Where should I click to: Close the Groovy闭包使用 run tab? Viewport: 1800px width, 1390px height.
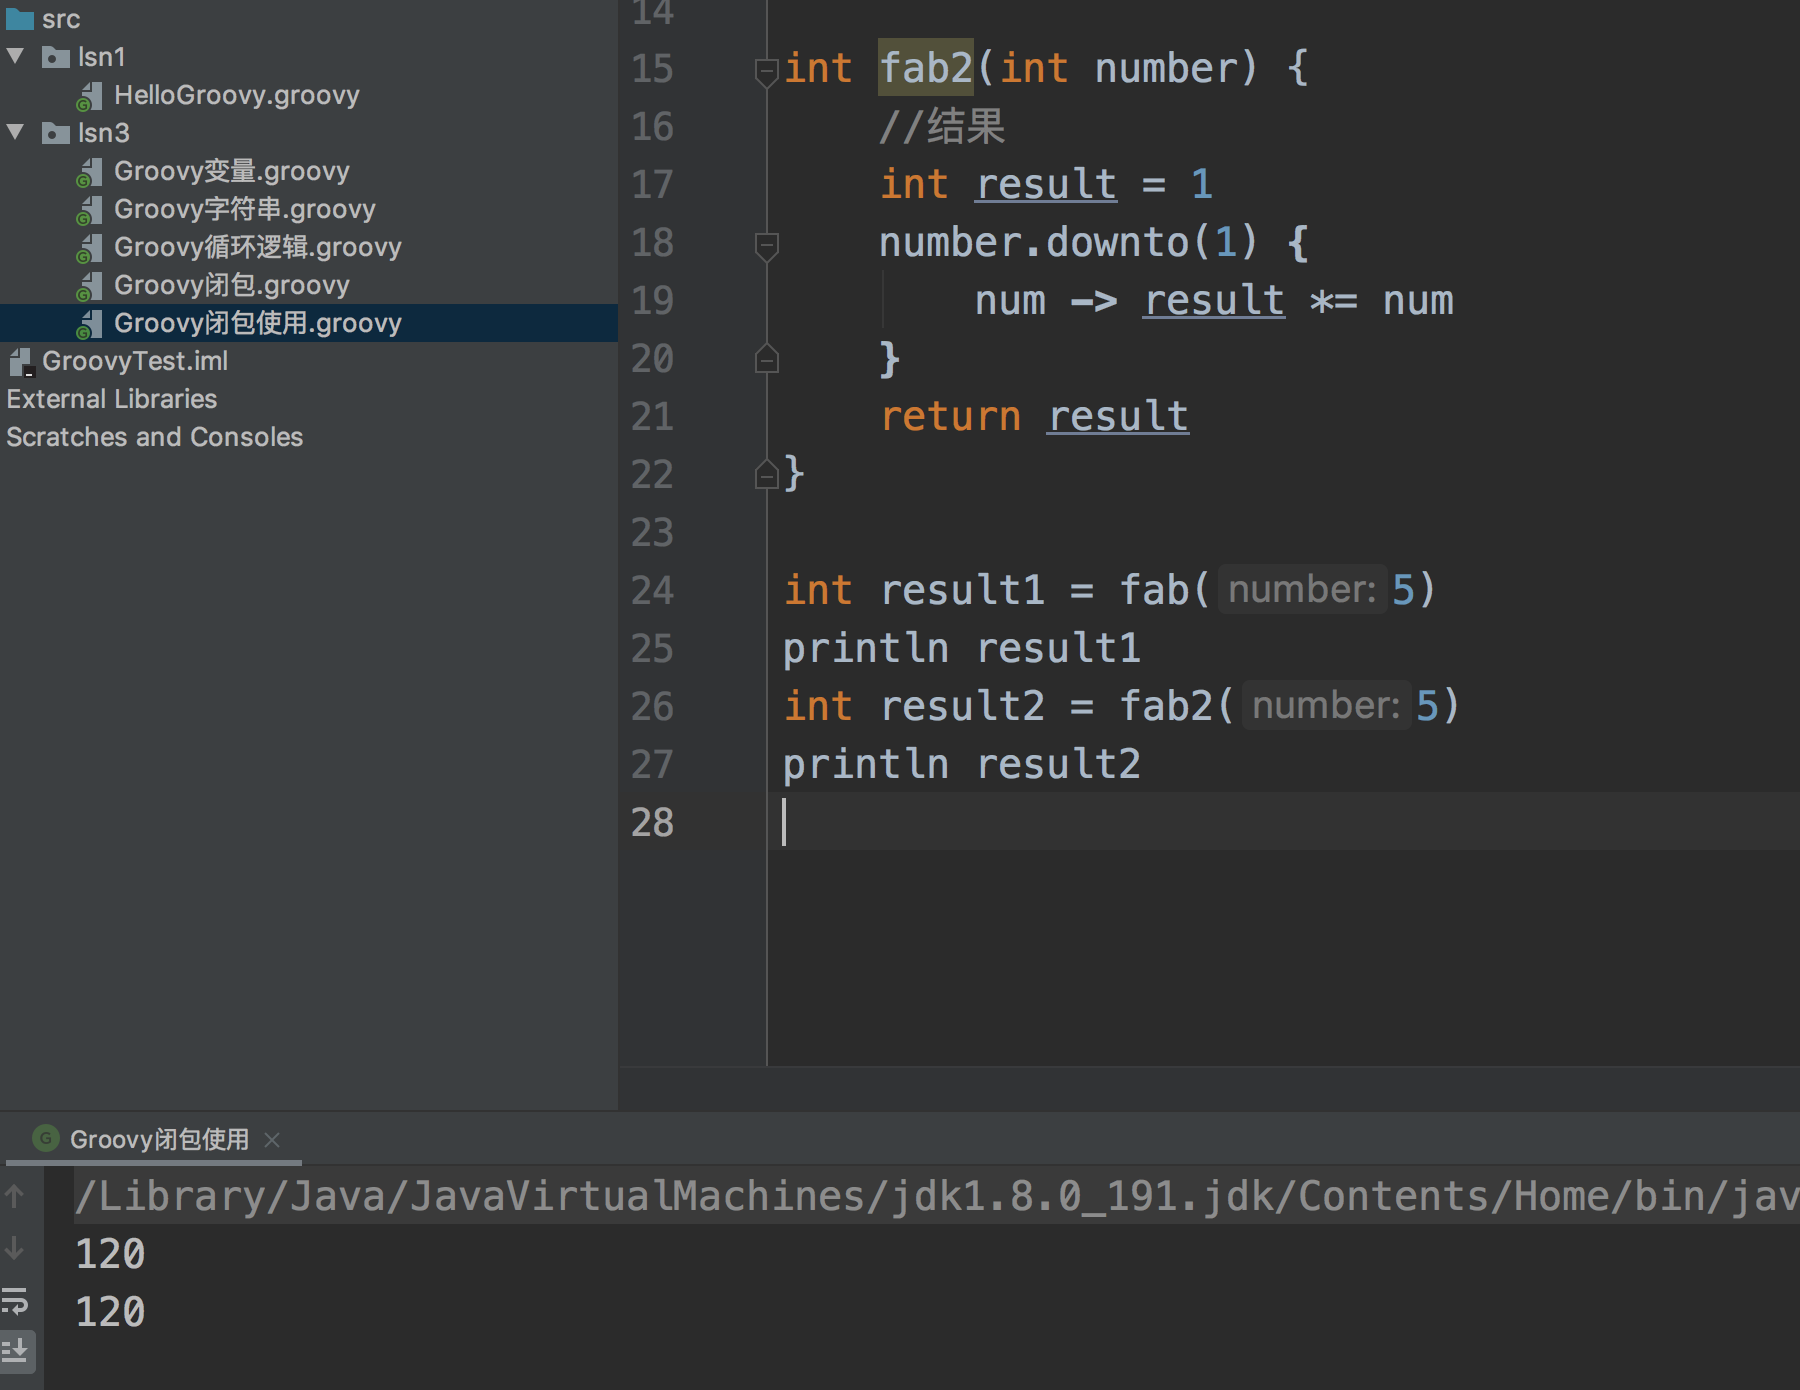[x=272, y=1139]
